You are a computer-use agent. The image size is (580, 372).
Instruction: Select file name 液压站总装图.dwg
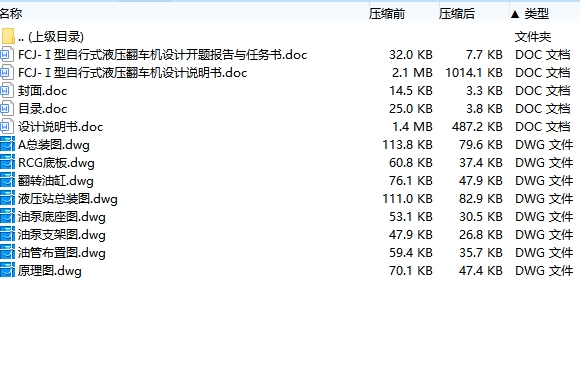[x=68, y=199]
